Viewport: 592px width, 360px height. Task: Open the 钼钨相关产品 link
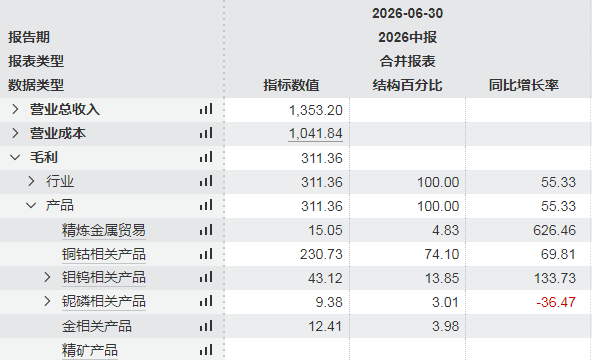coord(104,278)
